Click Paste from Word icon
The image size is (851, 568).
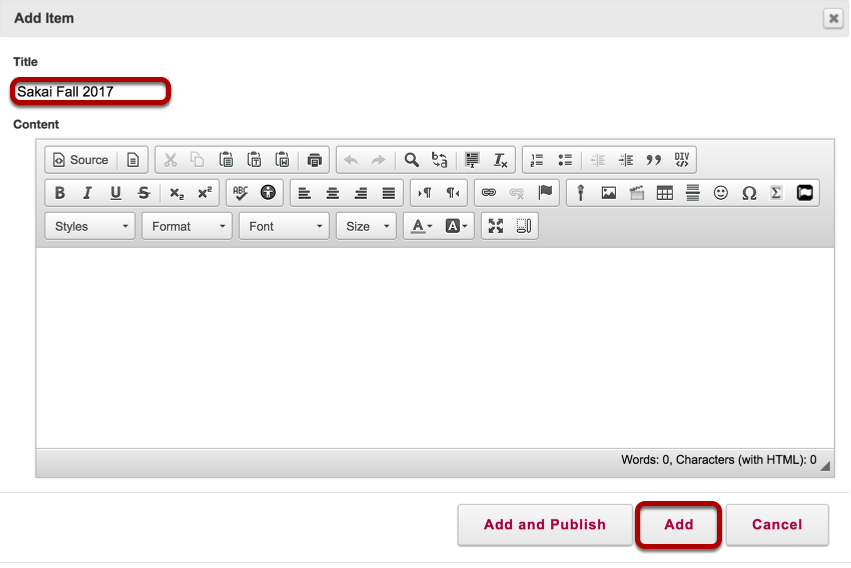tap(282, 160)
